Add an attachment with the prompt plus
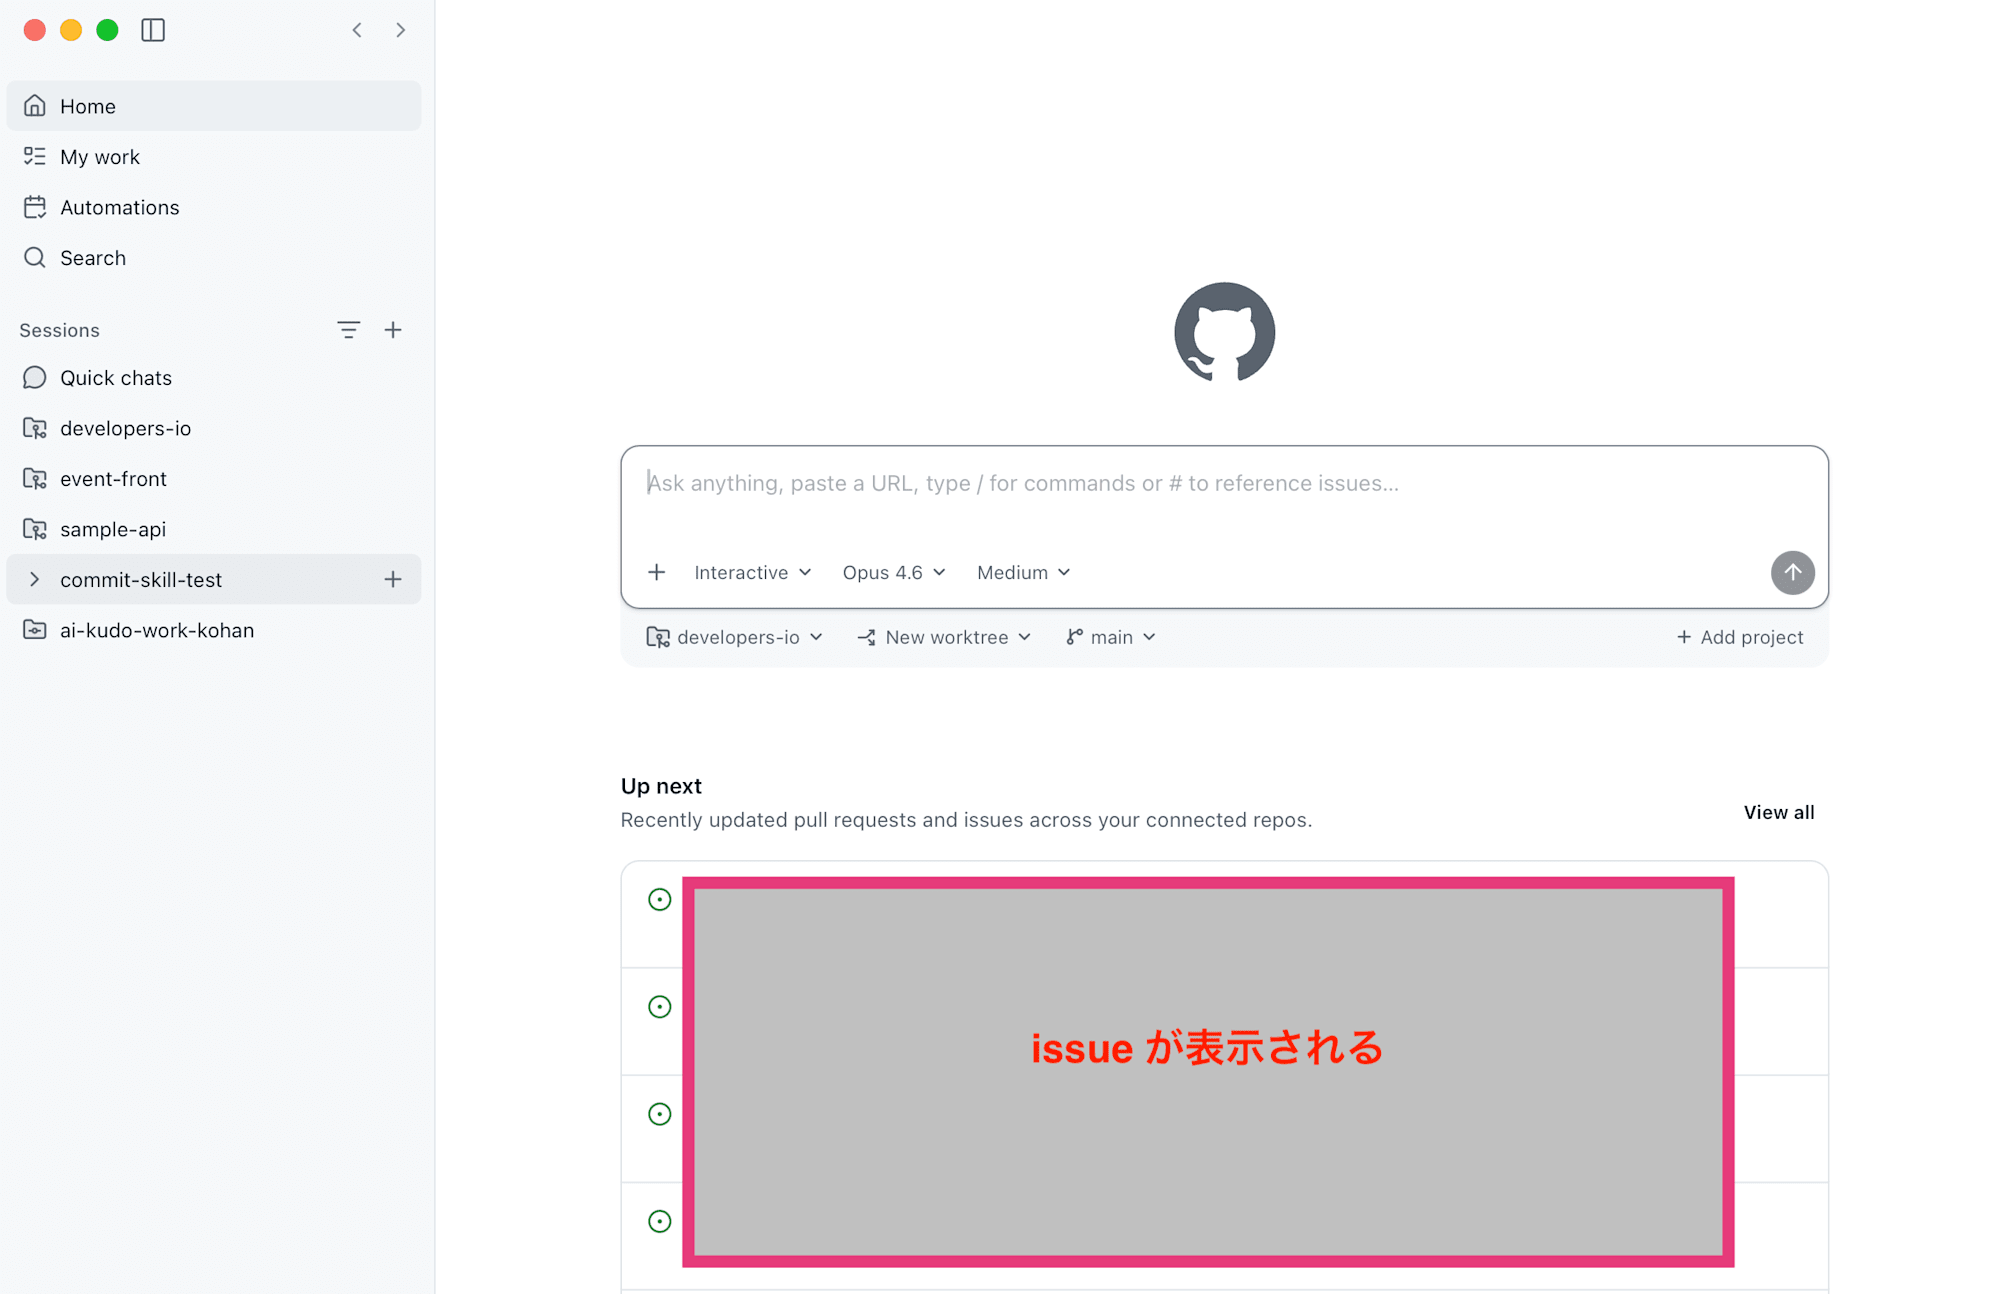This screenshot has height=1294, width=2000. click(x=656, y=572)
